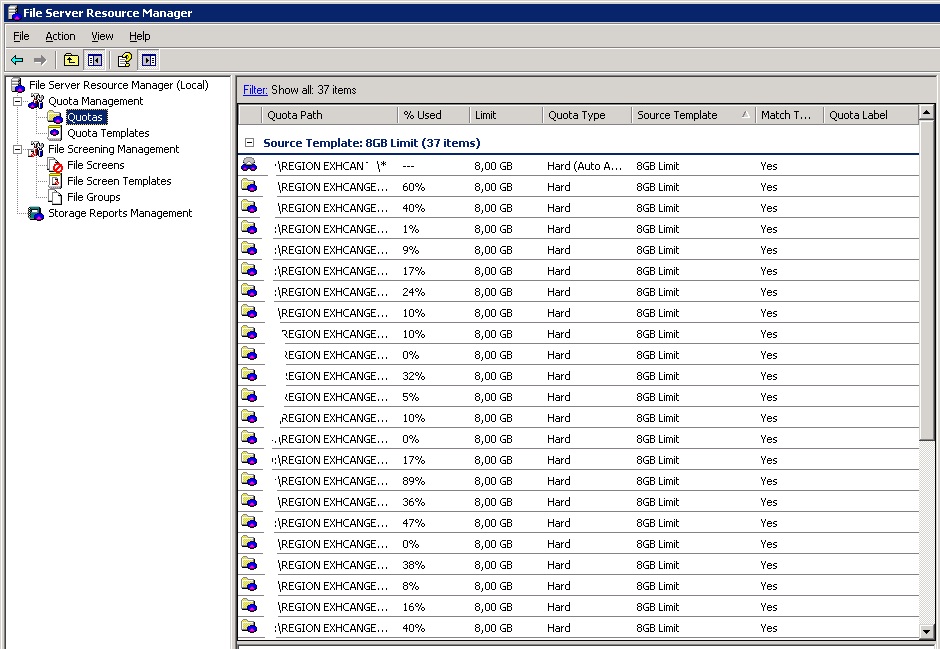Click the list scroll up arrow
This screenshot has width=940, height=649.
(926, 112)
